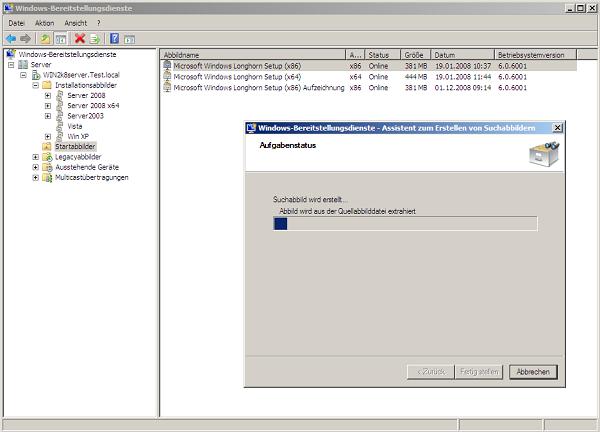Viewport: 600px width, 432px height.
Task: Expand the Multicastübertragungen node
Action: 36,178
